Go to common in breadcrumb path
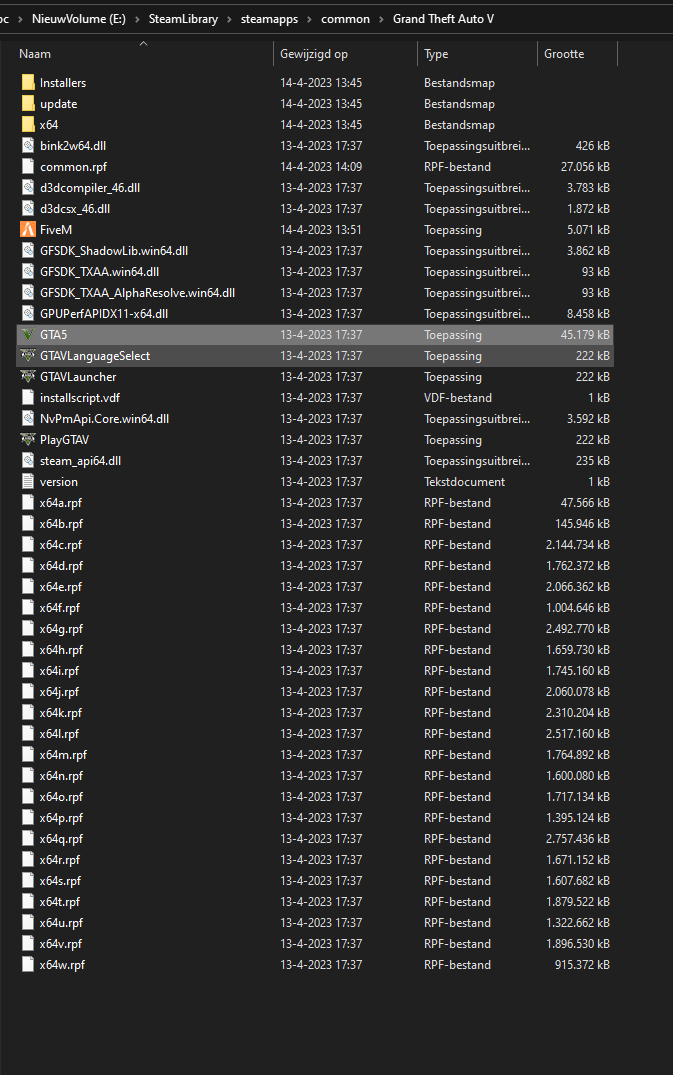Image resolution: width=673 pixels, height=1075 pixels. point(345,19)
